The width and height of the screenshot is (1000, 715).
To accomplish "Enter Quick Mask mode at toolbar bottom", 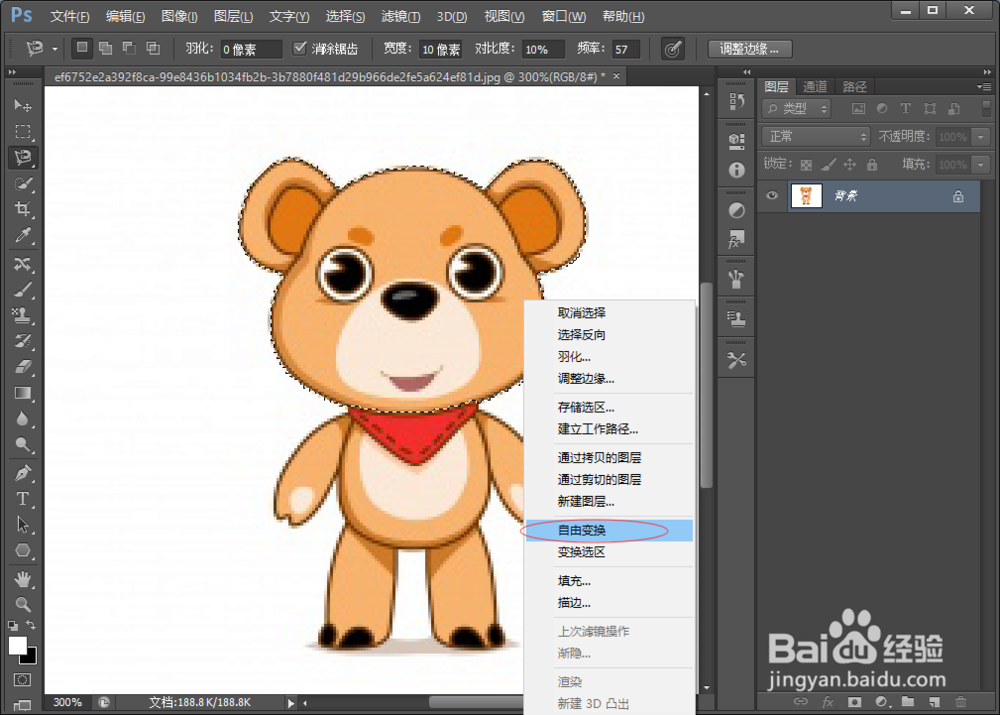I will 23,679.
